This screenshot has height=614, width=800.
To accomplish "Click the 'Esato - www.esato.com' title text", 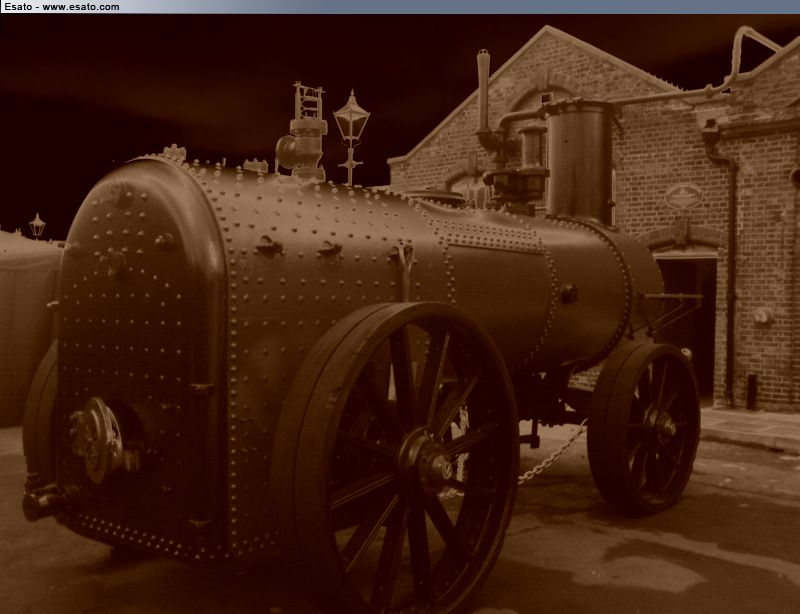I will [x=62, y=7].
